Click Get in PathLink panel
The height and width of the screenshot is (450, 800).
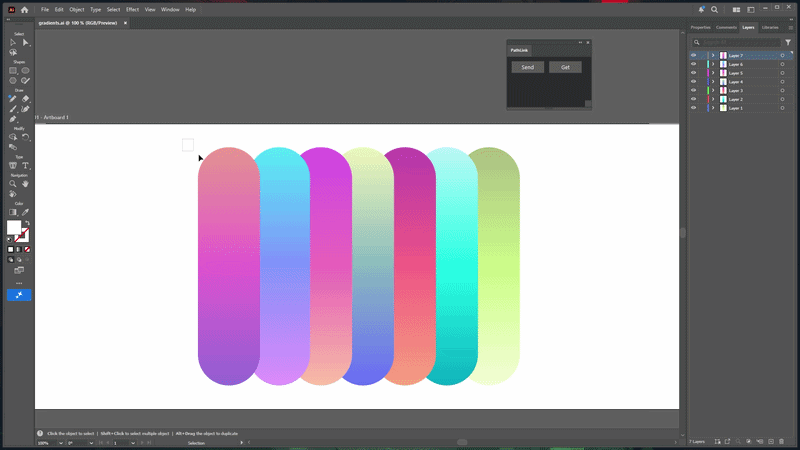coord(565,67)
